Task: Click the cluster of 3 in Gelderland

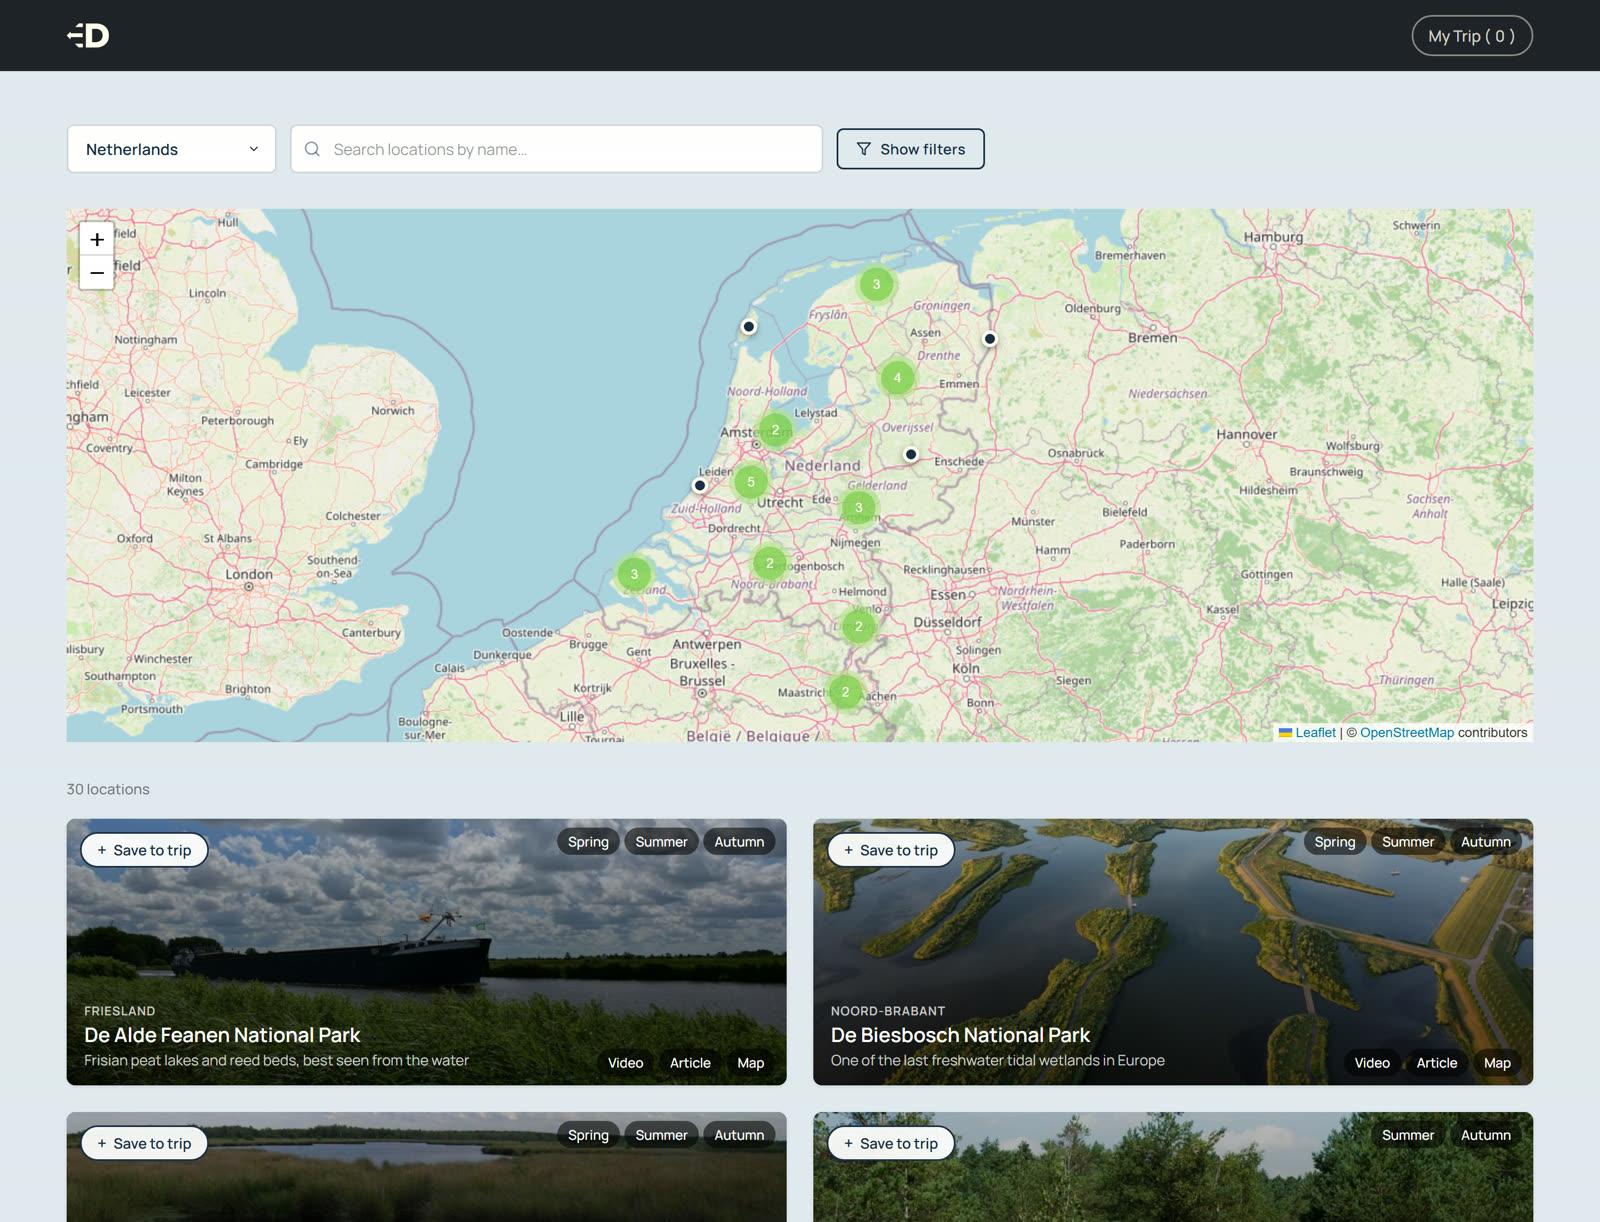Action: 858,508
